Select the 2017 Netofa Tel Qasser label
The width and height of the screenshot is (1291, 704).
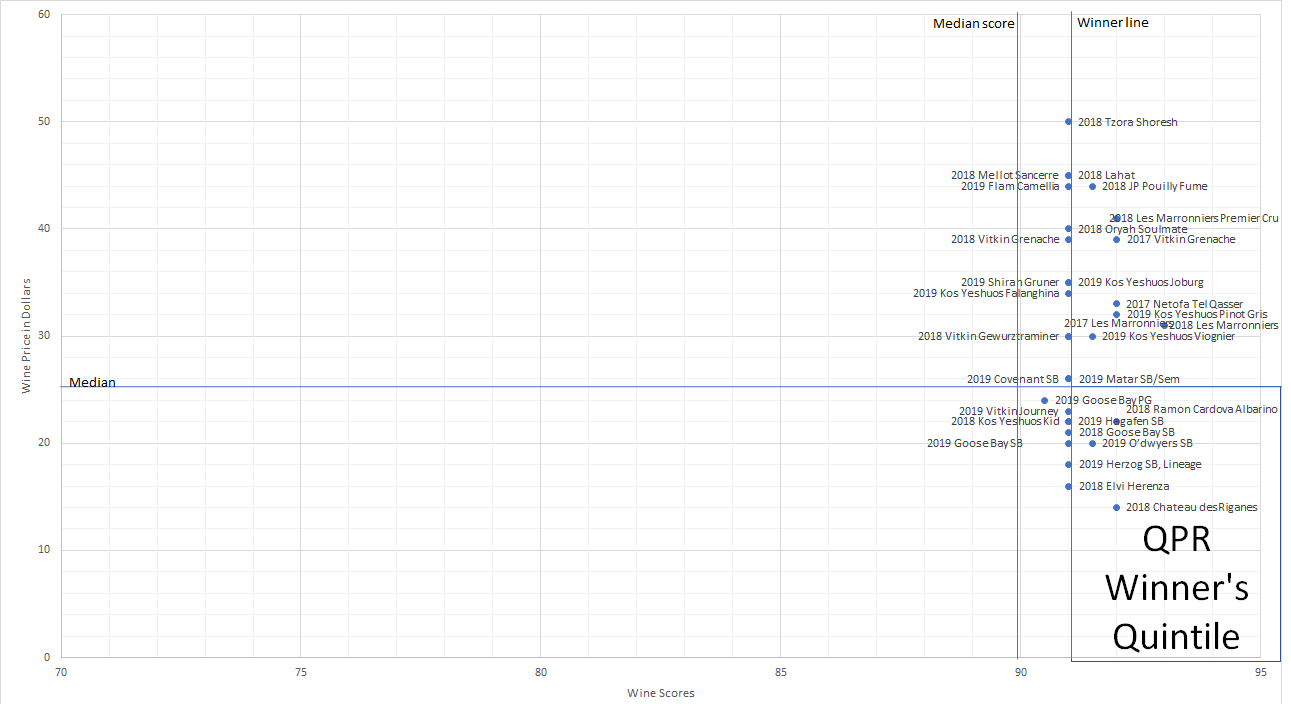[1184, 304]
